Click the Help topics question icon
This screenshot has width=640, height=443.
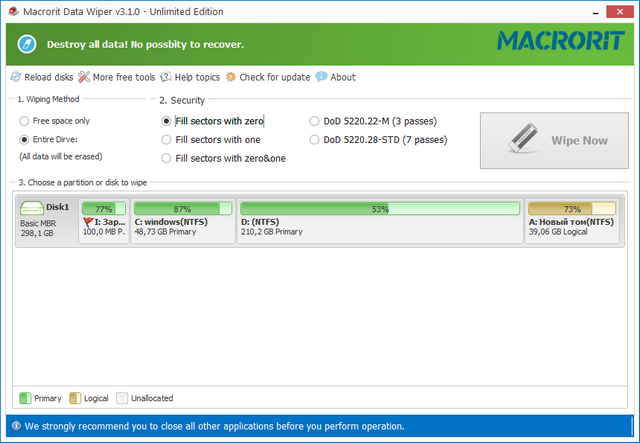(x=166, y=77)
